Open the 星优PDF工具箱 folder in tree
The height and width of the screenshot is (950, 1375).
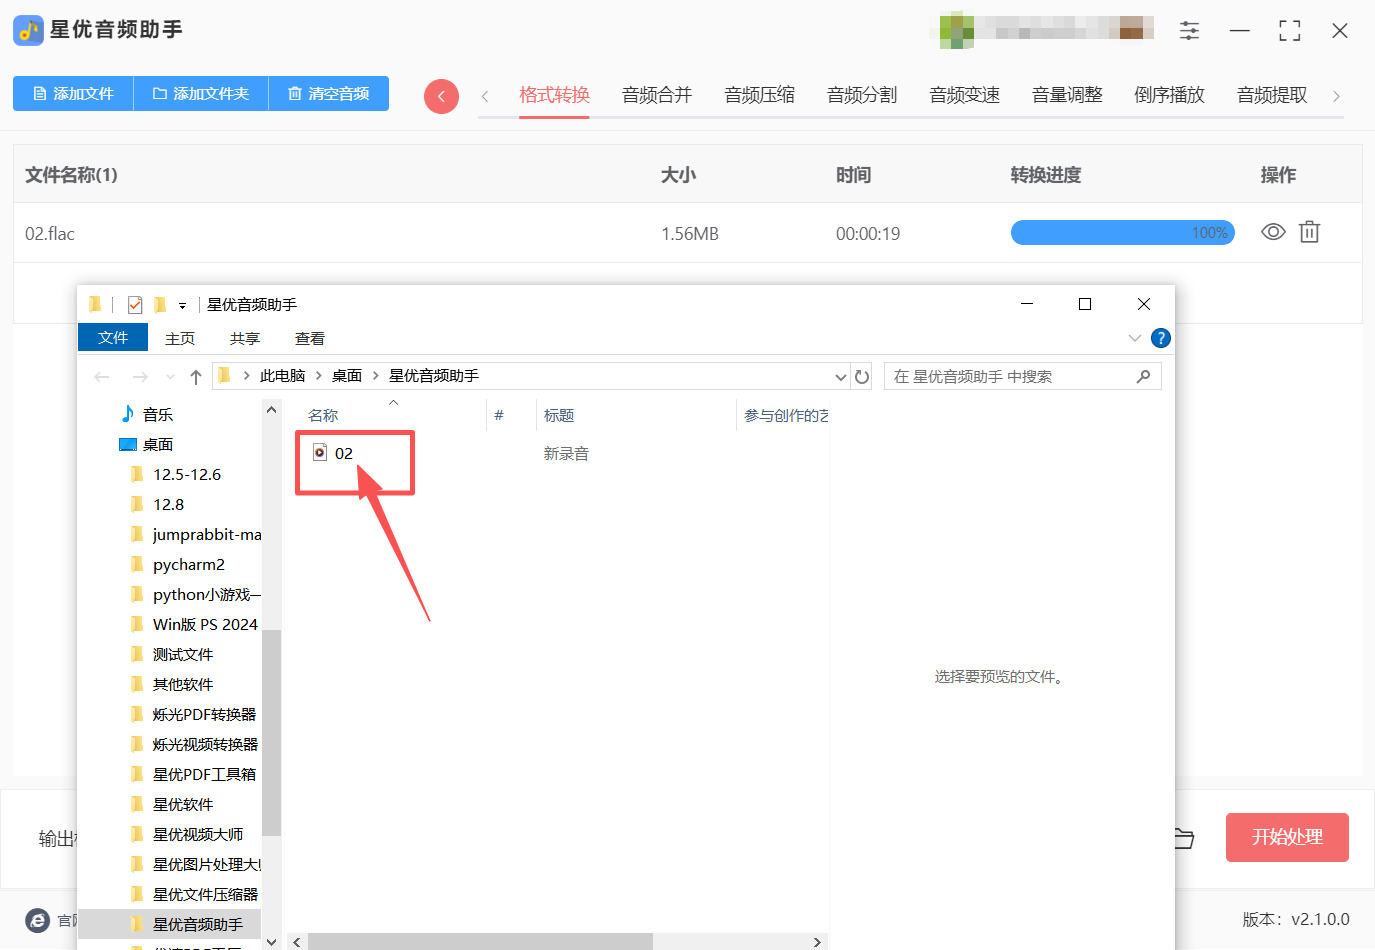[204, 774]
